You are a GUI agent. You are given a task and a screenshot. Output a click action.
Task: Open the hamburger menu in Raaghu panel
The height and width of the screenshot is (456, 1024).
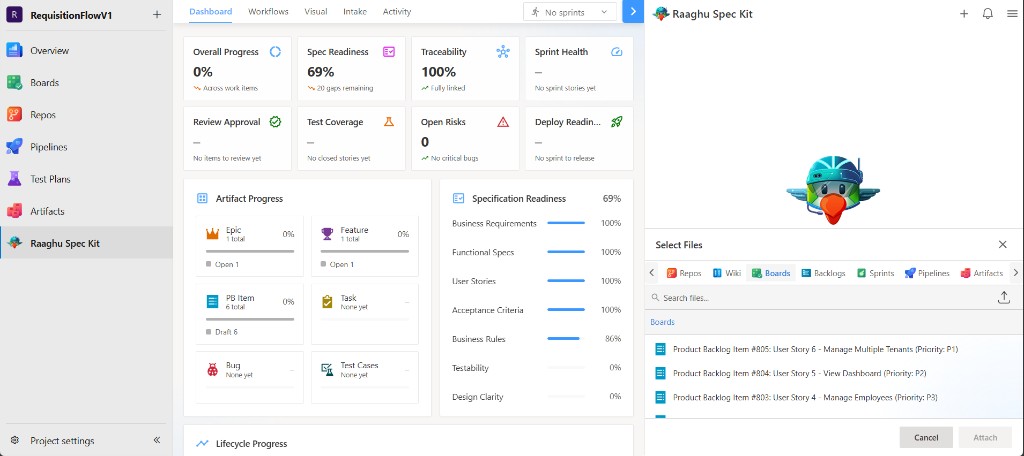click(x=1012, y=13)
